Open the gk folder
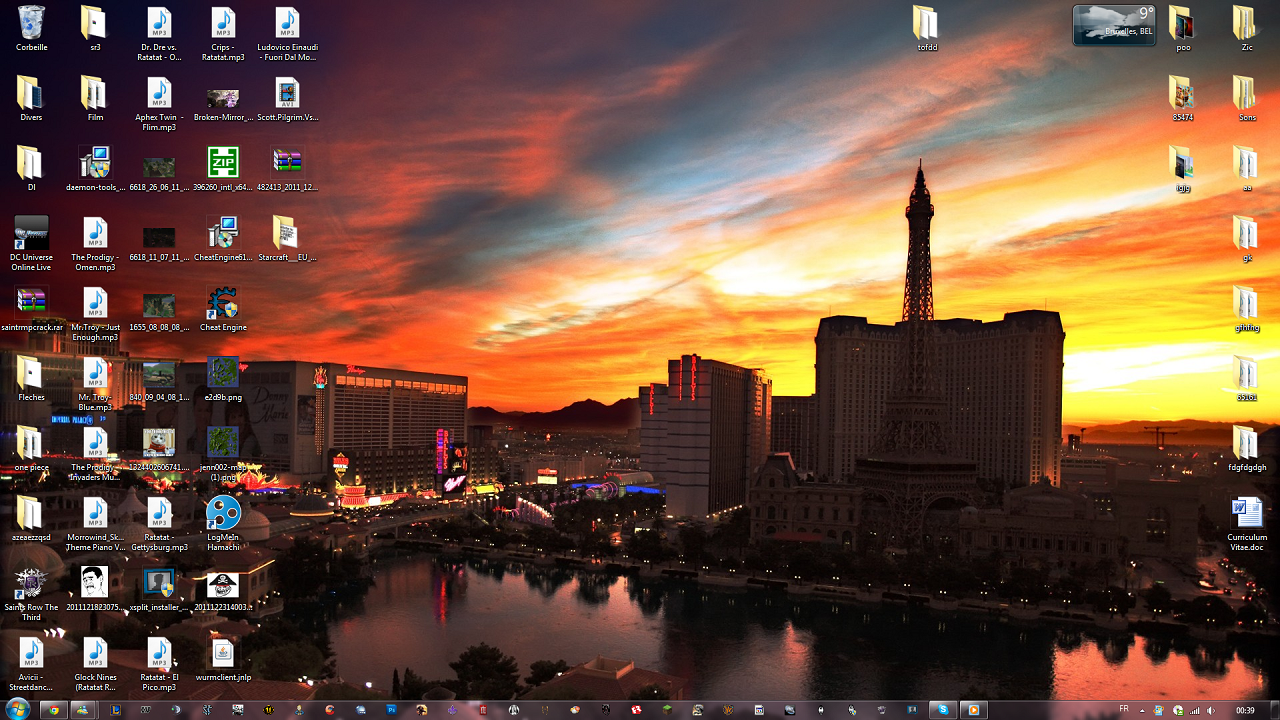1280x720 pixels. [x=1247, y=238]
